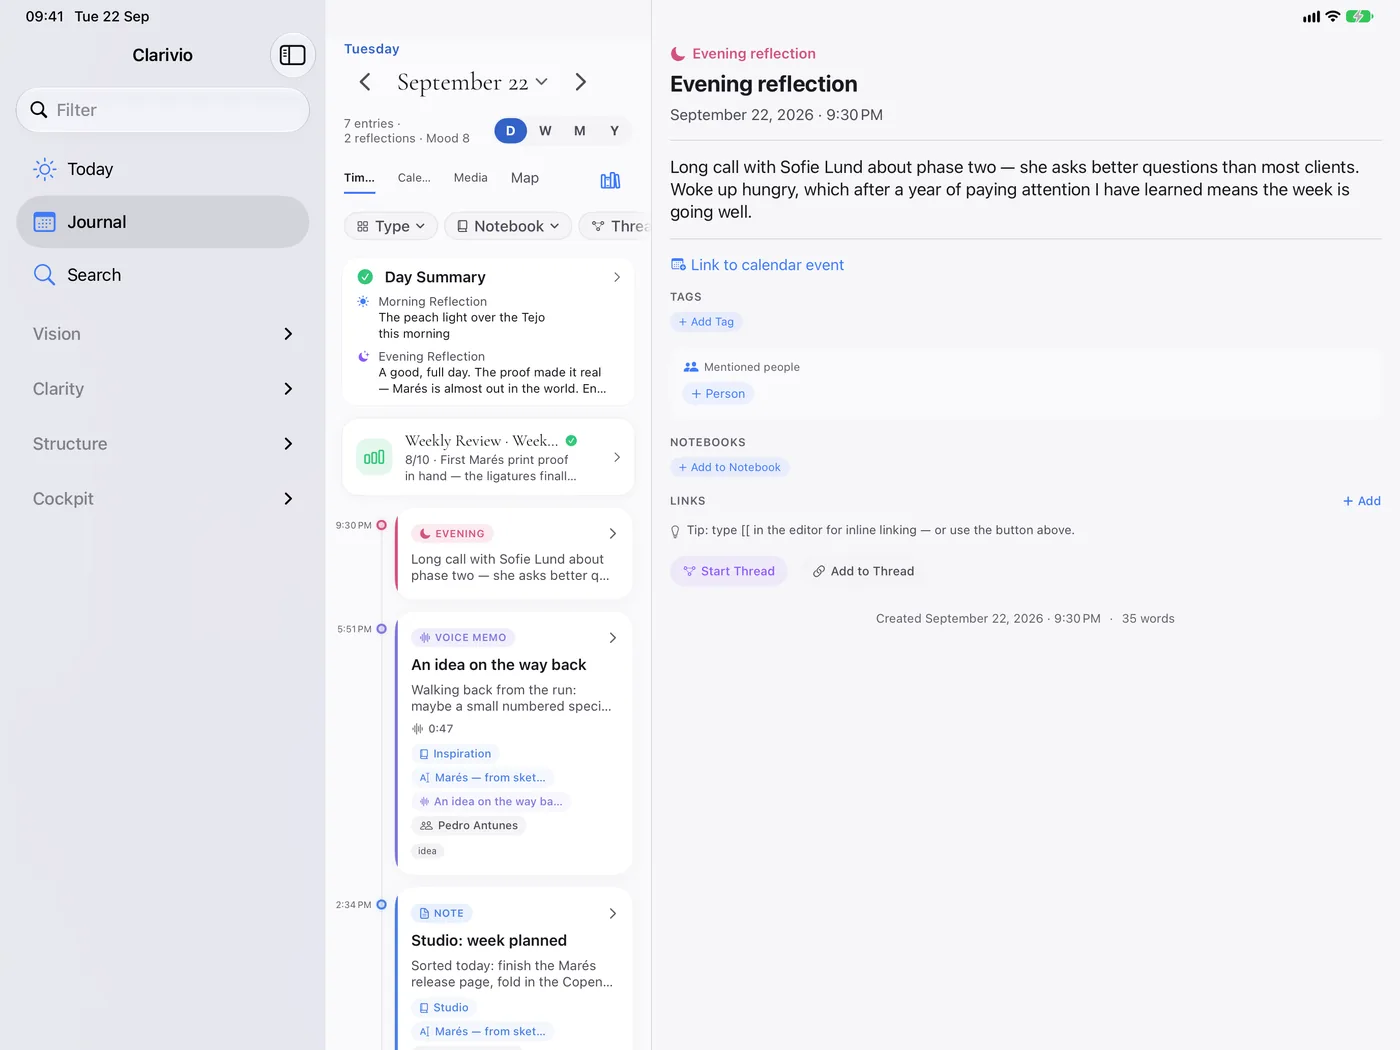Open the Pedro Antunes person chip

tap(469, 826)
